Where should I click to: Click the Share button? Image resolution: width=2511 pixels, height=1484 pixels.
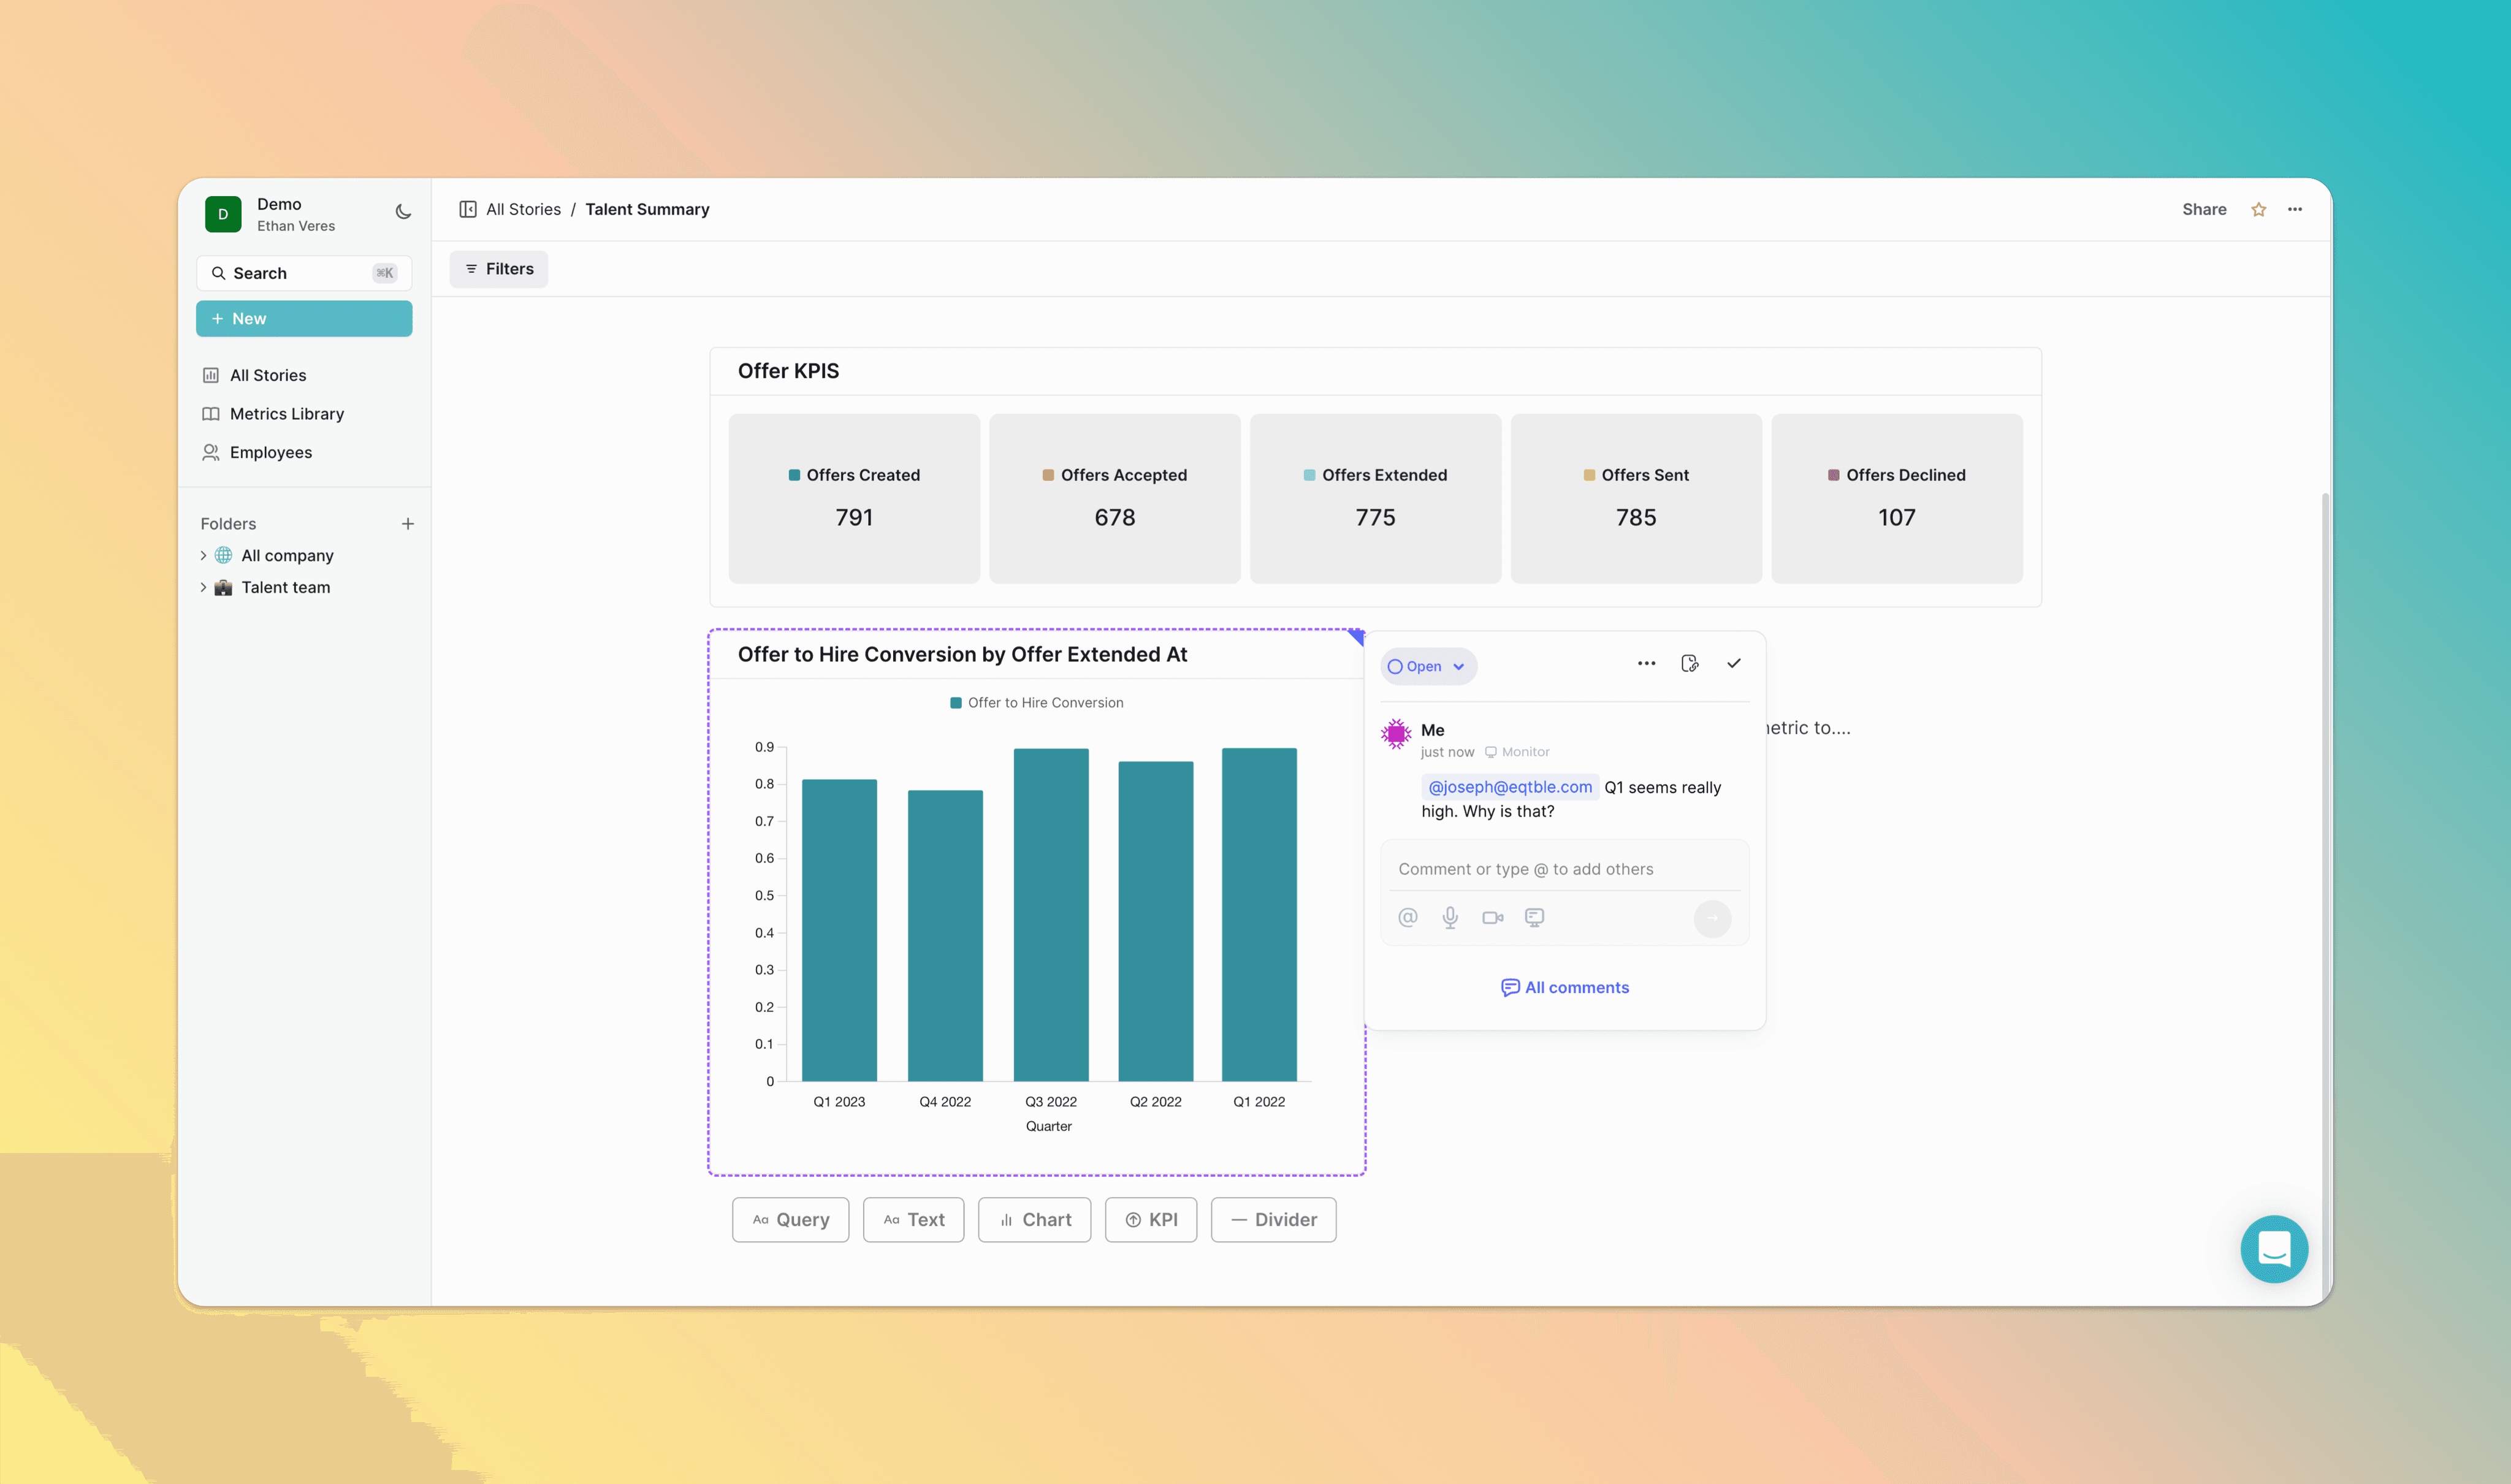pos(2204,209)
